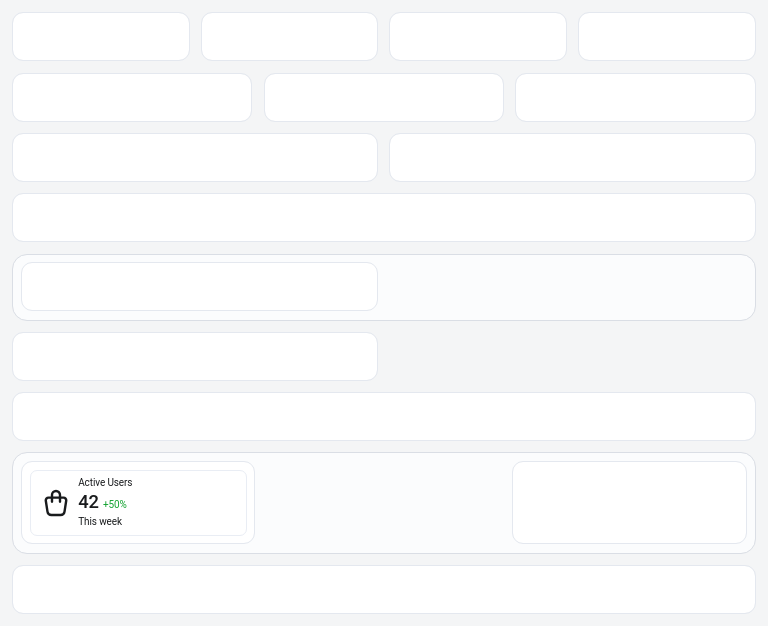Click the 42 active users count
Screen dimensions: 768x626
coord(89,502)
